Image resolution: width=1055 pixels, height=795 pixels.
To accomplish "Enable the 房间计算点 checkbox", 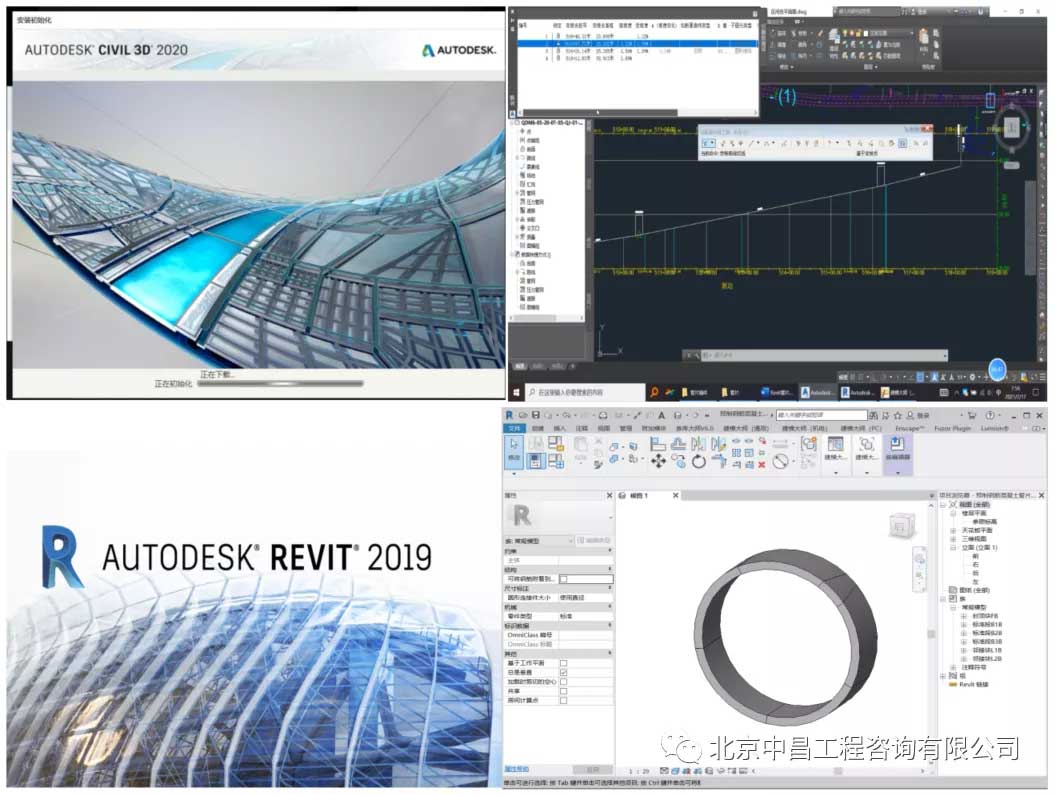I will coord(564,701).
